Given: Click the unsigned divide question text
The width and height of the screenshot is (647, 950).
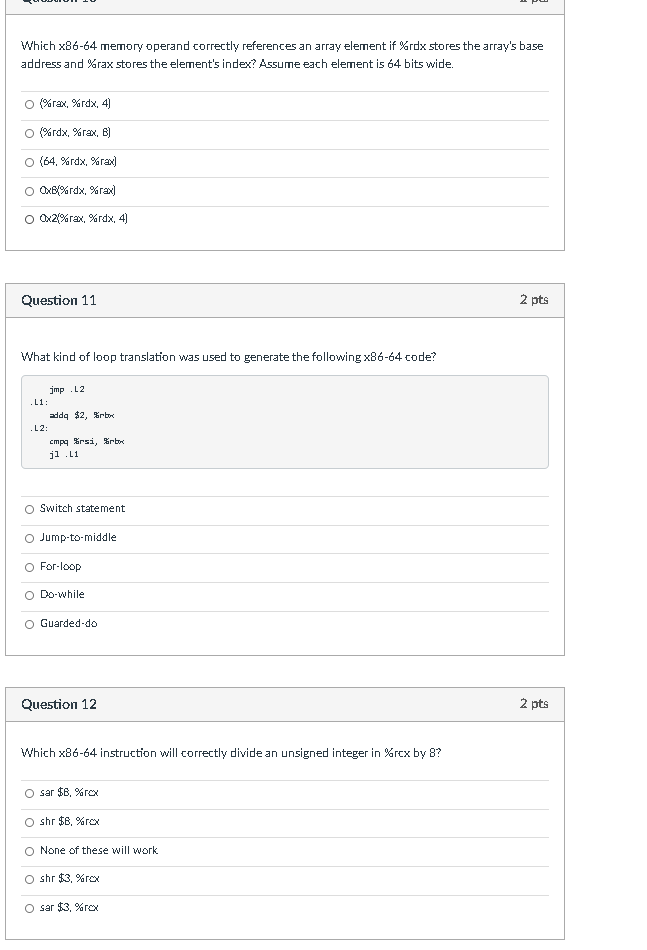Looking at the screenshot, I should [231, 753].
